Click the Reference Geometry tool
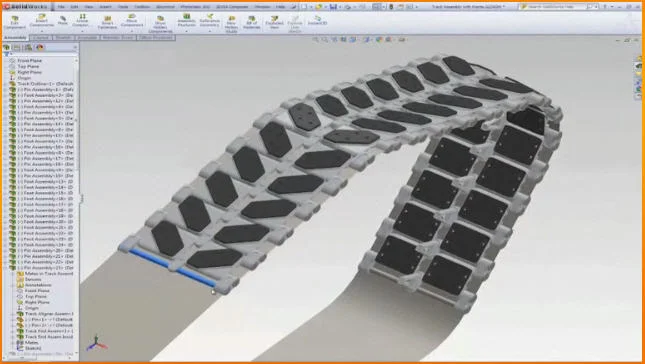The height and width of the screenshot is (364, 645). pos(210,20)
